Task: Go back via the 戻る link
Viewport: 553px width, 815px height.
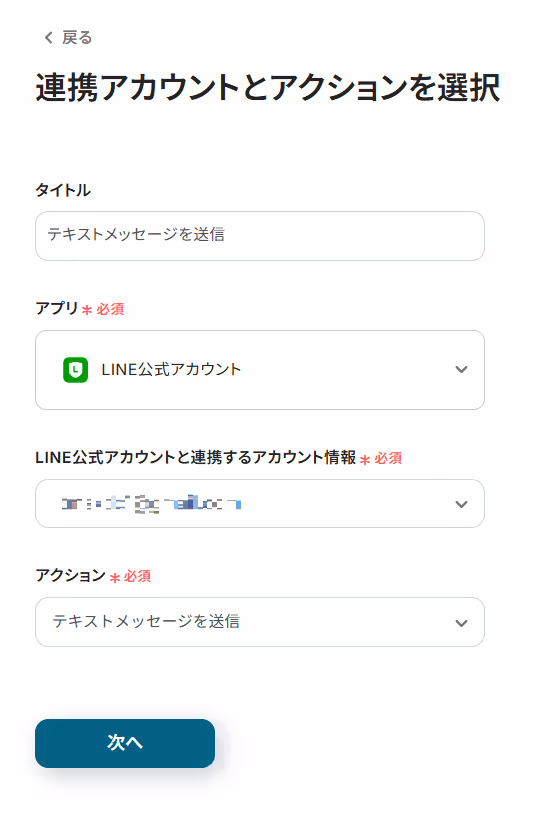Action: click(x=76, y=37)
